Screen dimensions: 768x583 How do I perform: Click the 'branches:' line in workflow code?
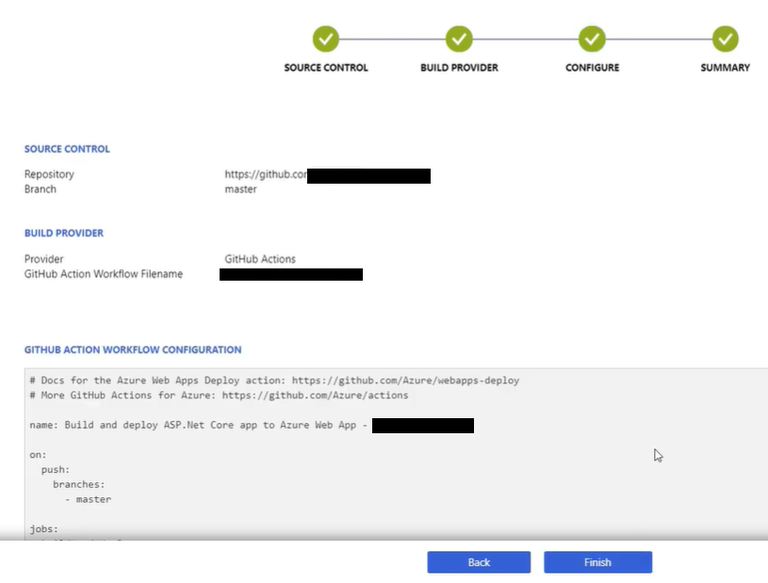(x=79, y=484)
